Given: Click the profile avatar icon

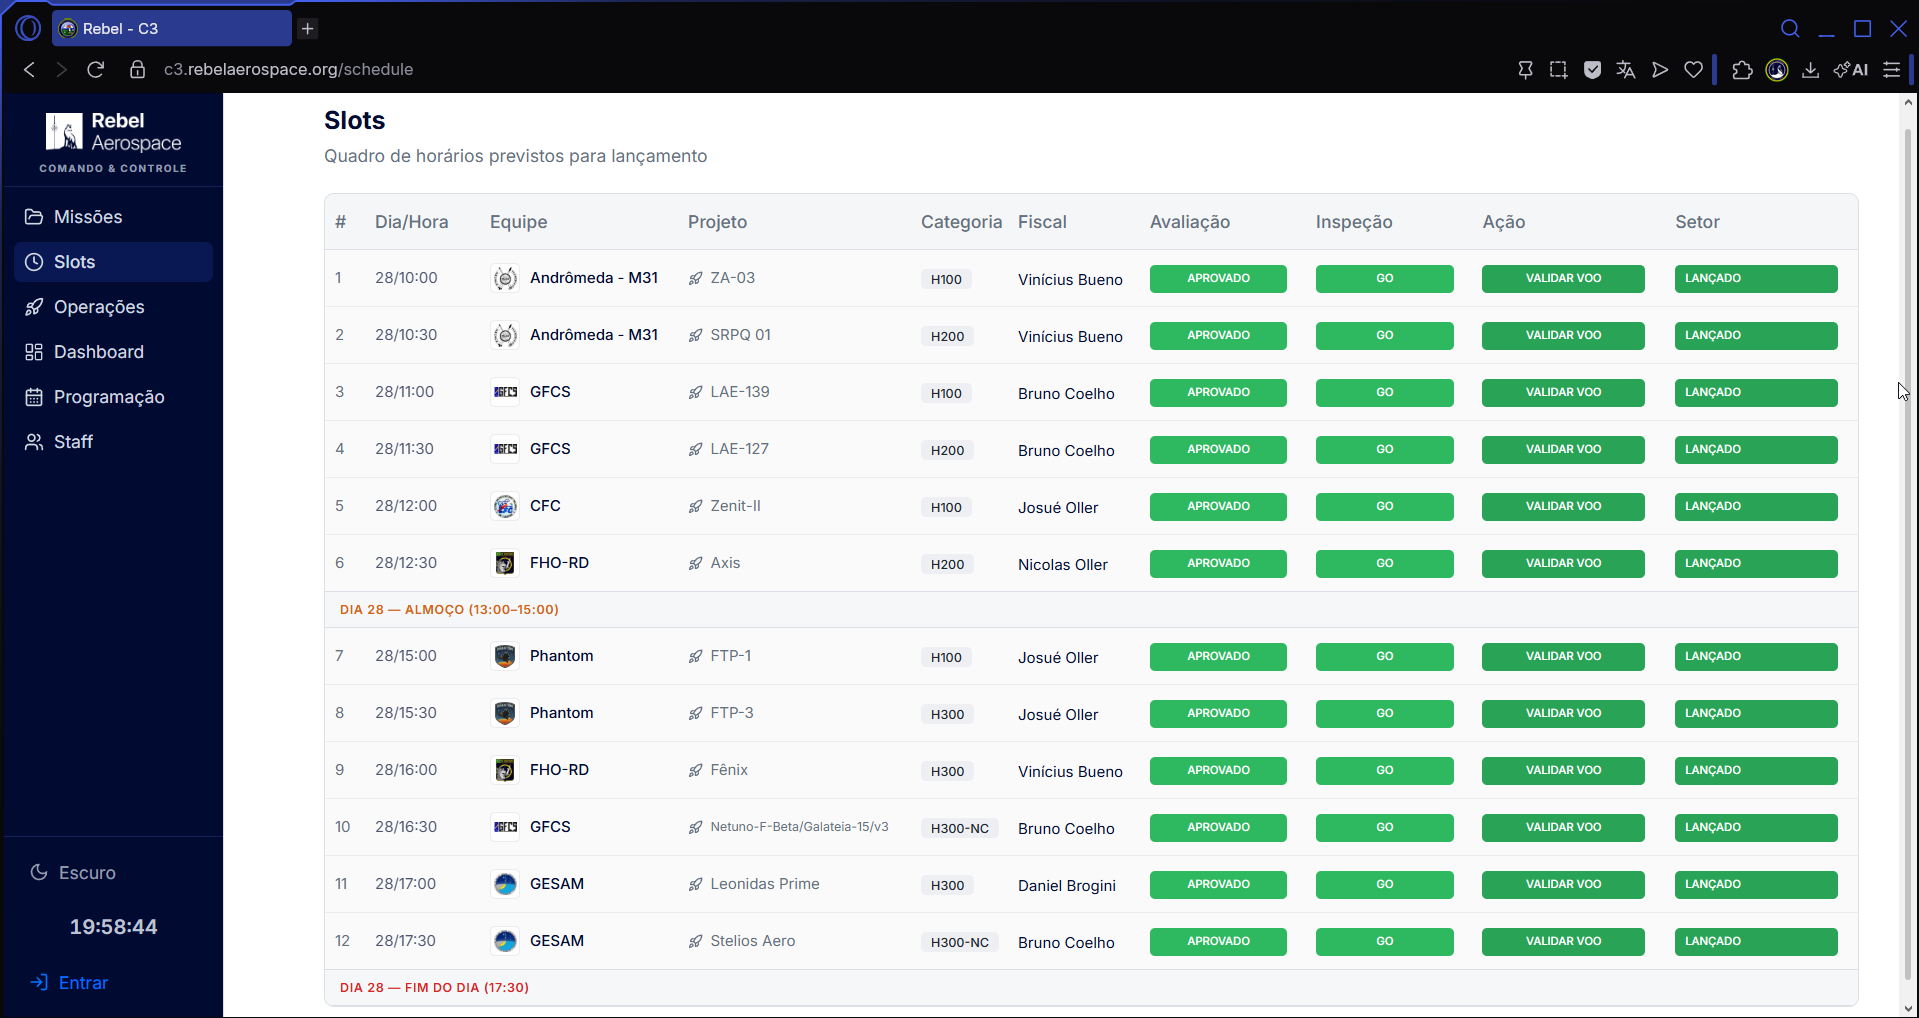Looking at the screenshot, I should [x=1777, y=69].
